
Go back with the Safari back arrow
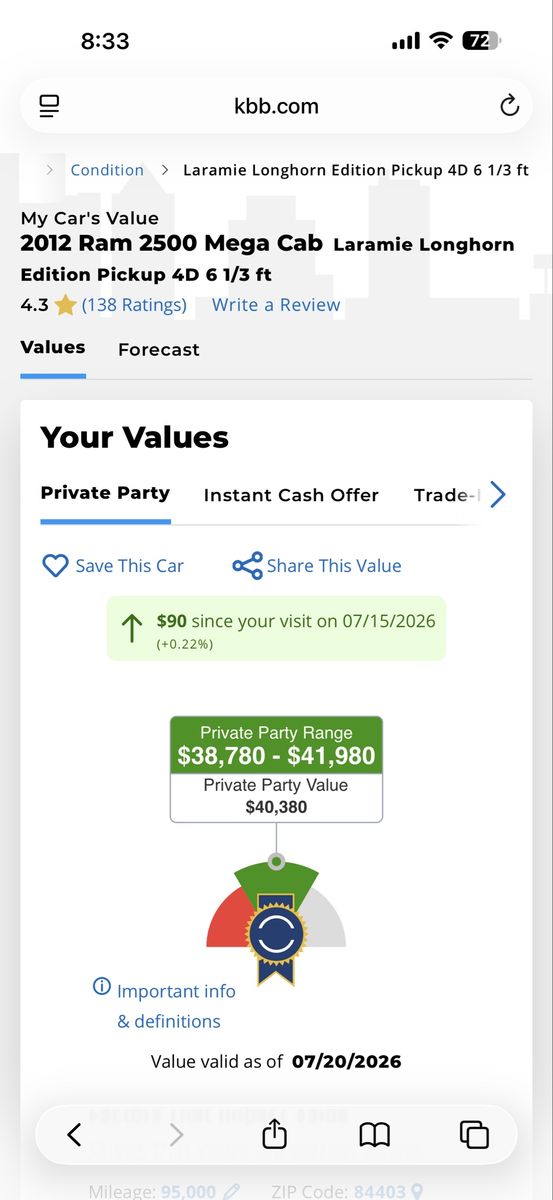74,1134
